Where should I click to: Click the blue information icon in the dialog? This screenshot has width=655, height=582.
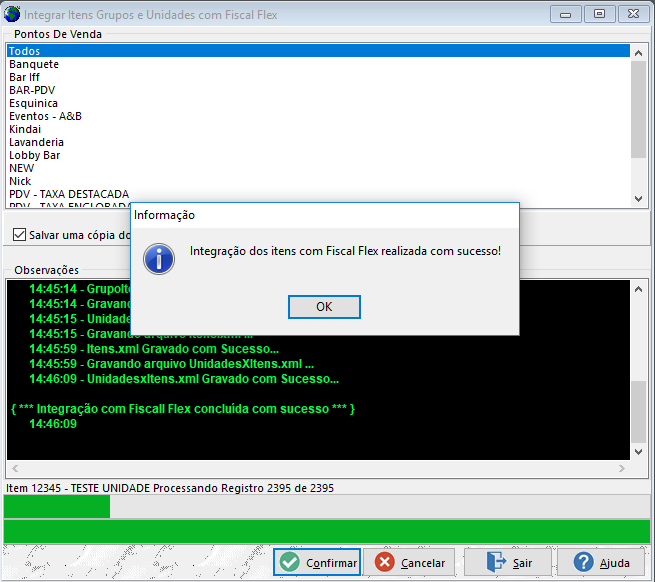(159, 259)
